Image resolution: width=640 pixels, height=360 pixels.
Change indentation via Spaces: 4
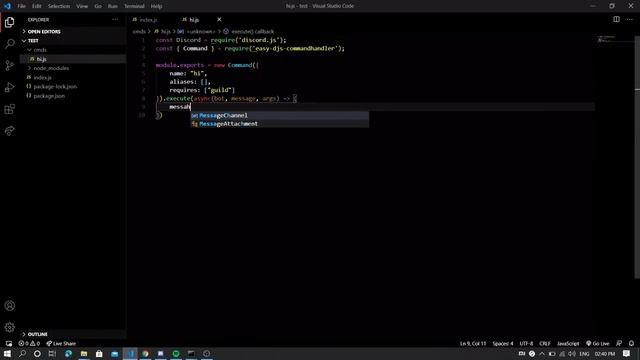[x=503, y=343]
